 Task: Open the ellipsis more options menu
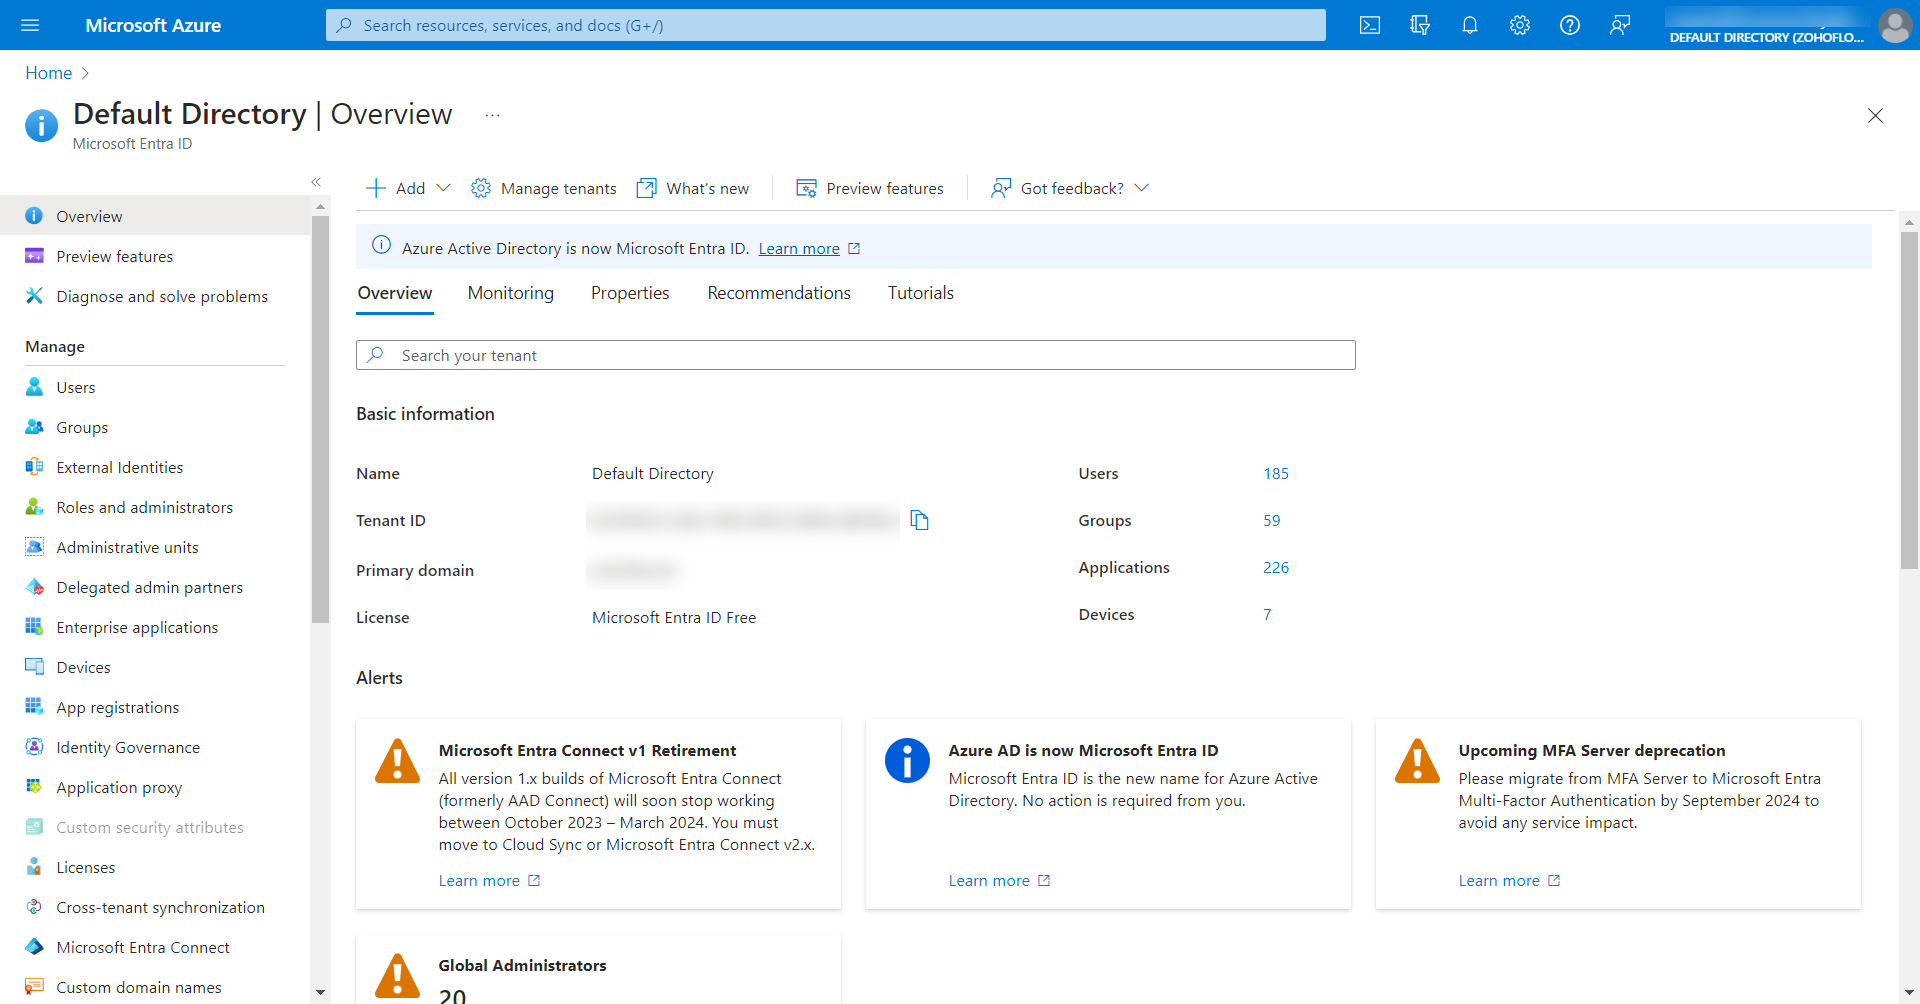pyautogui.click(x=492, y=115)
